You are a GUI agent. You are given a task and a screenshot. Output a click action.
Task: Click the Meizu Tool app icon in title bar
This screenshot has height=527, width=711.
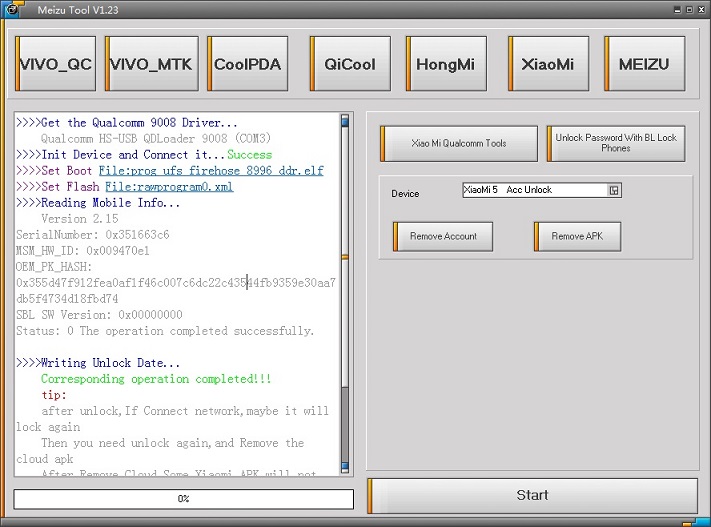point(11,9)
